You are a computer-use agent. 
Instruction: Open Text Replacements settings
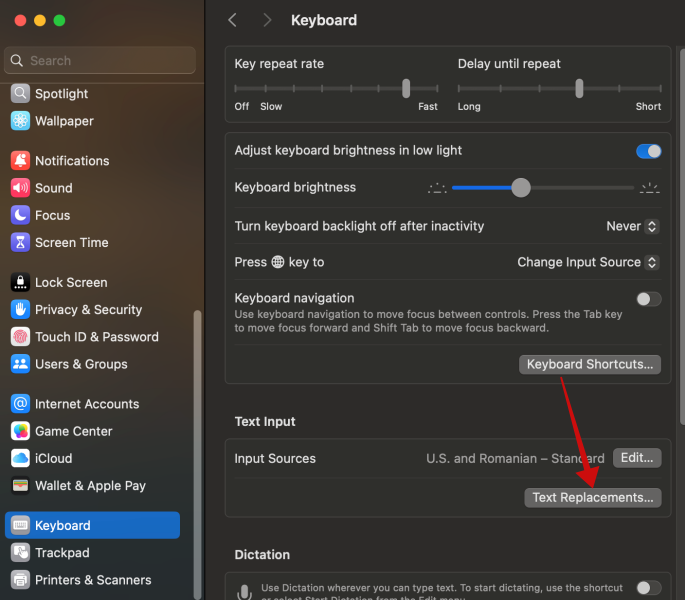(x=593, y=498)
